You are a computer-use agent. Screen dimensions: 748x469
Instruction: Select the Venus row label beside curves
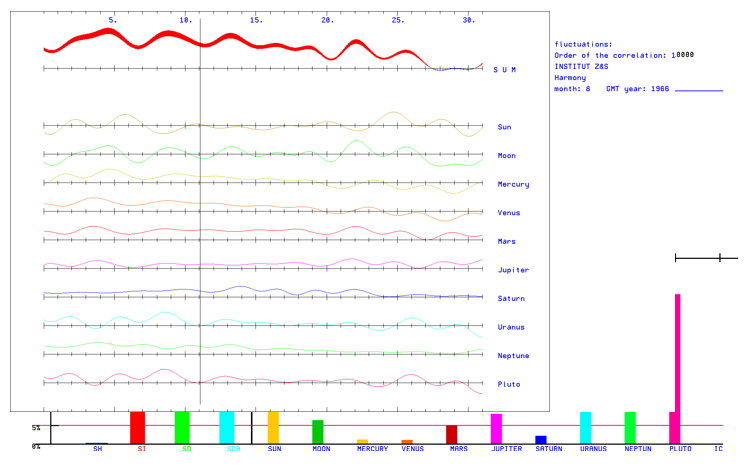[x=509, y=213]
